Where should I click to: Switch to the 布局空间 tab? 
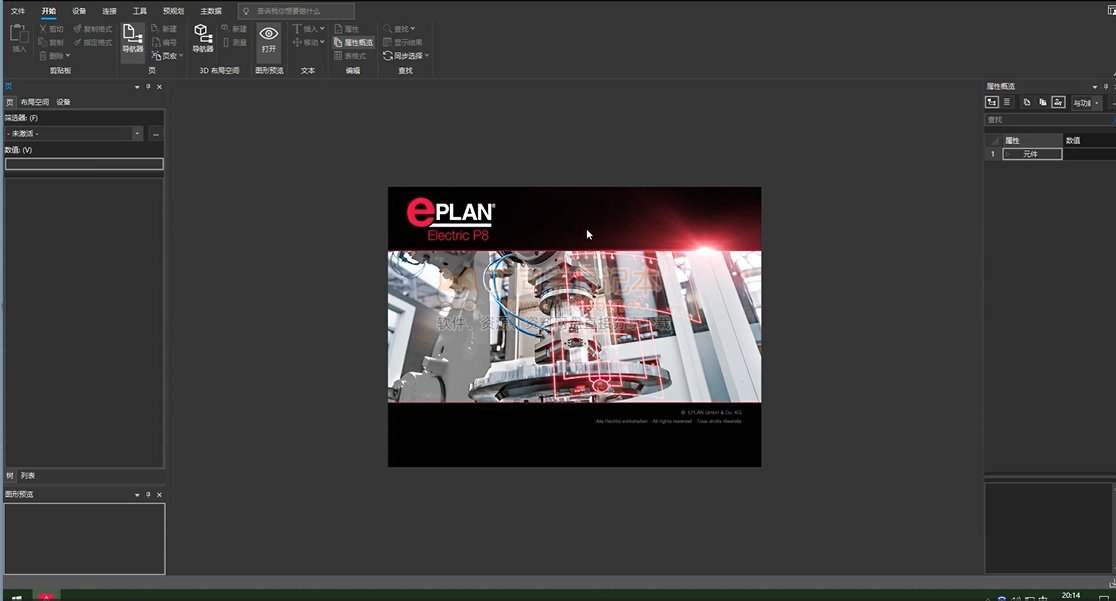(34, 102)
